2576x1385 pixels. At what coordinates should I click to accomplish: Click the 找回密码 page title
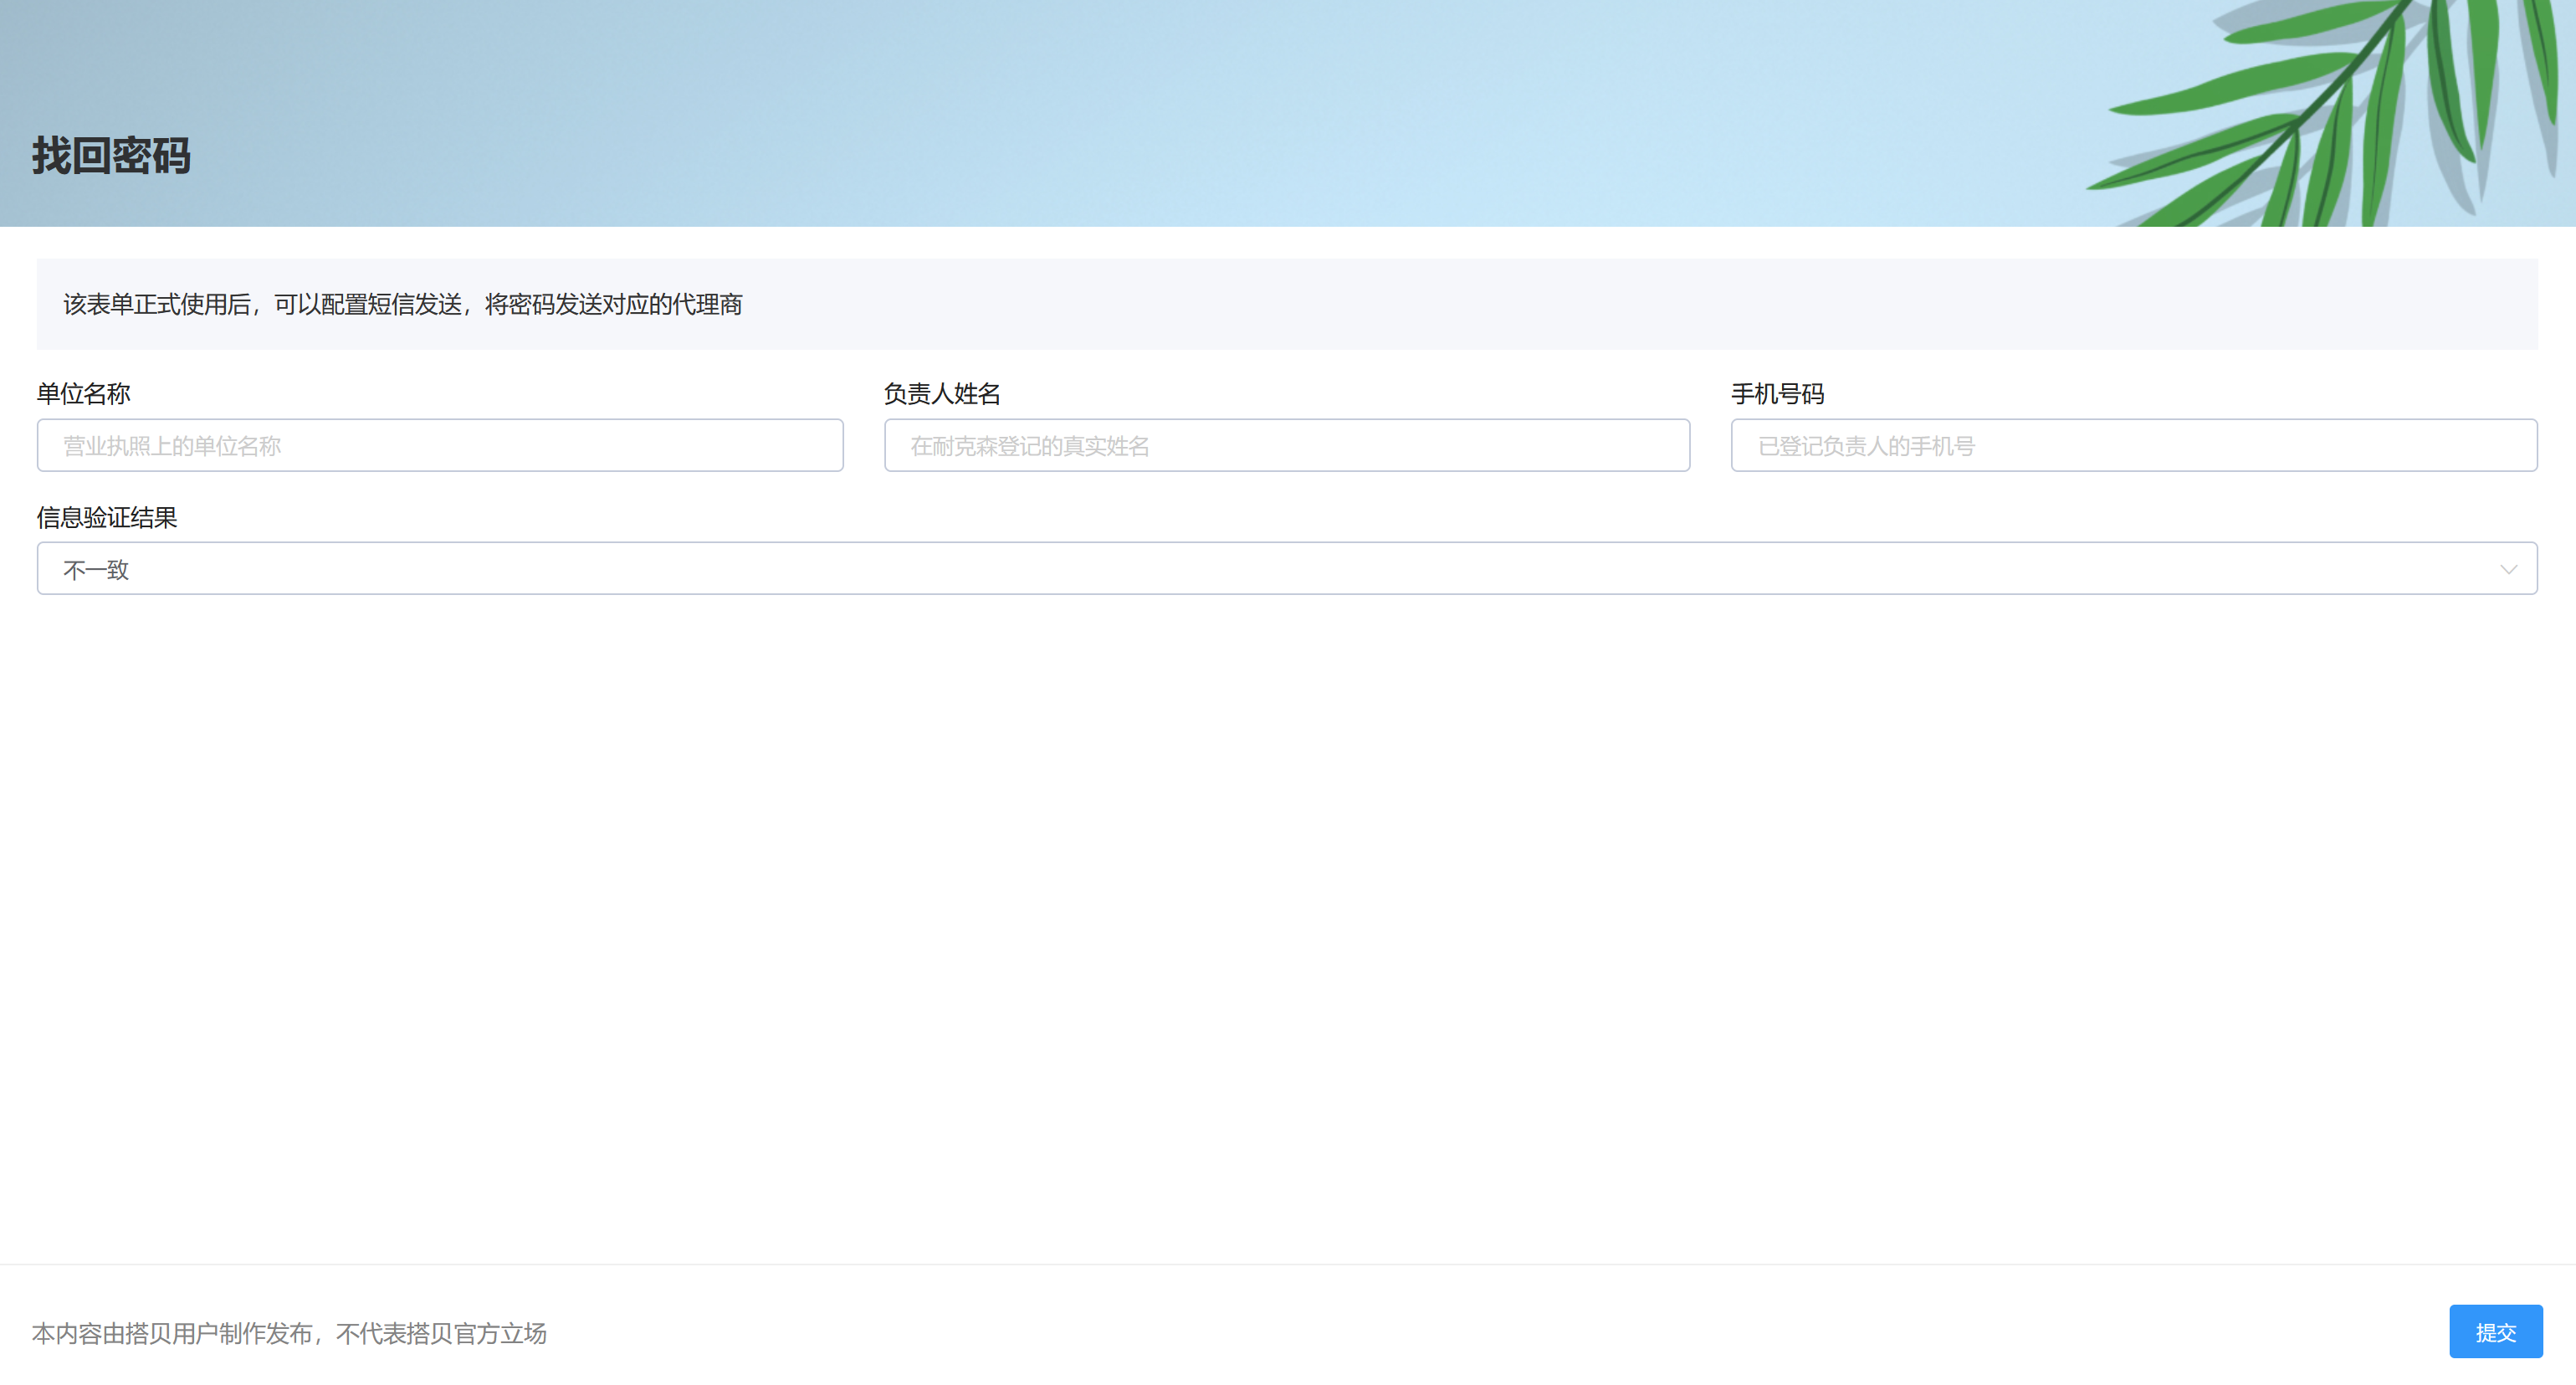[111, 156]
